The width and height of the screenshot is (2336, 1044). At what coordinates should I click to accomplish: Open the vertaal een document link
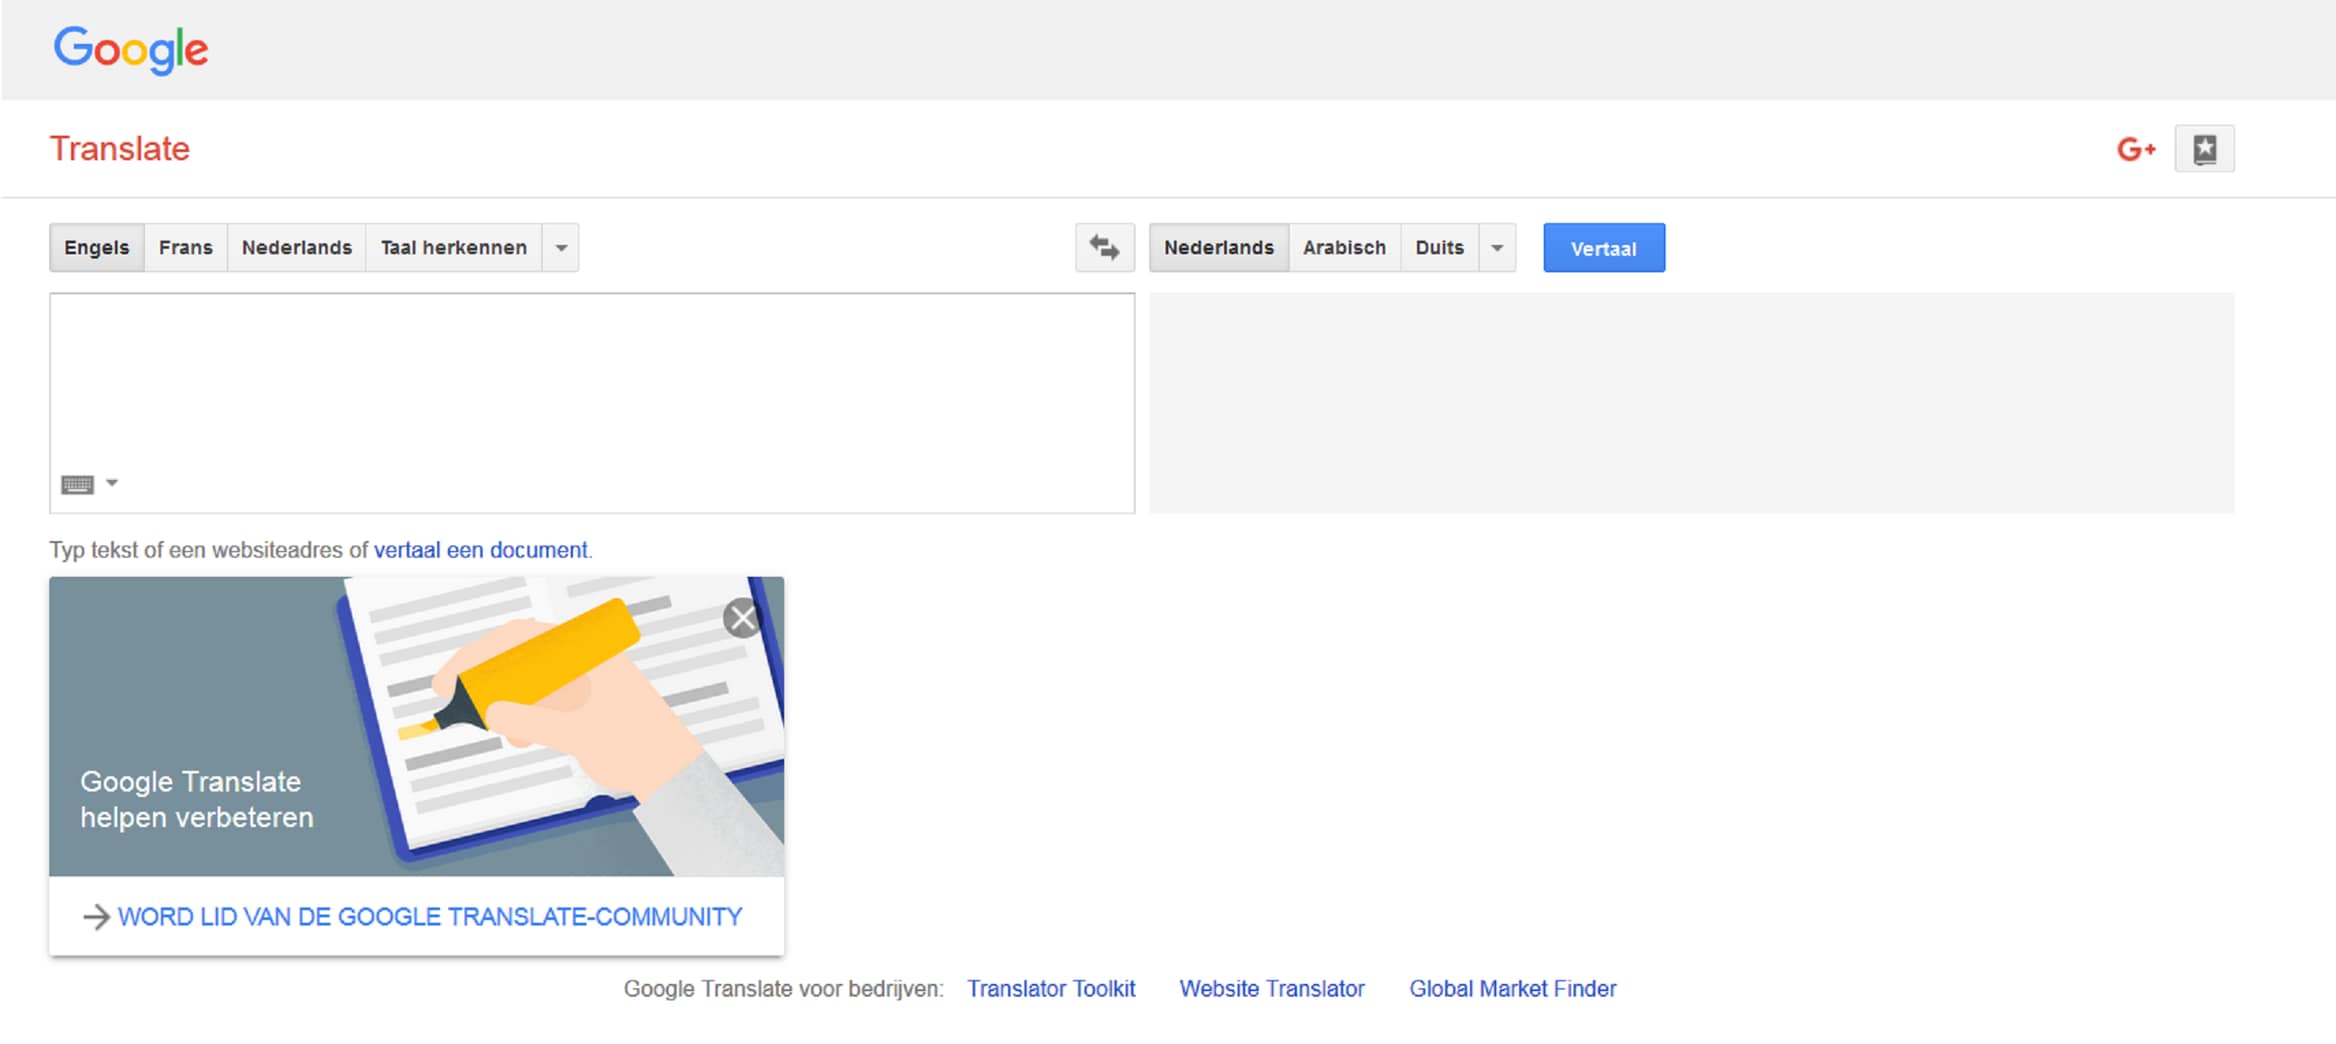pyautogui.click(x=481, y=550)
